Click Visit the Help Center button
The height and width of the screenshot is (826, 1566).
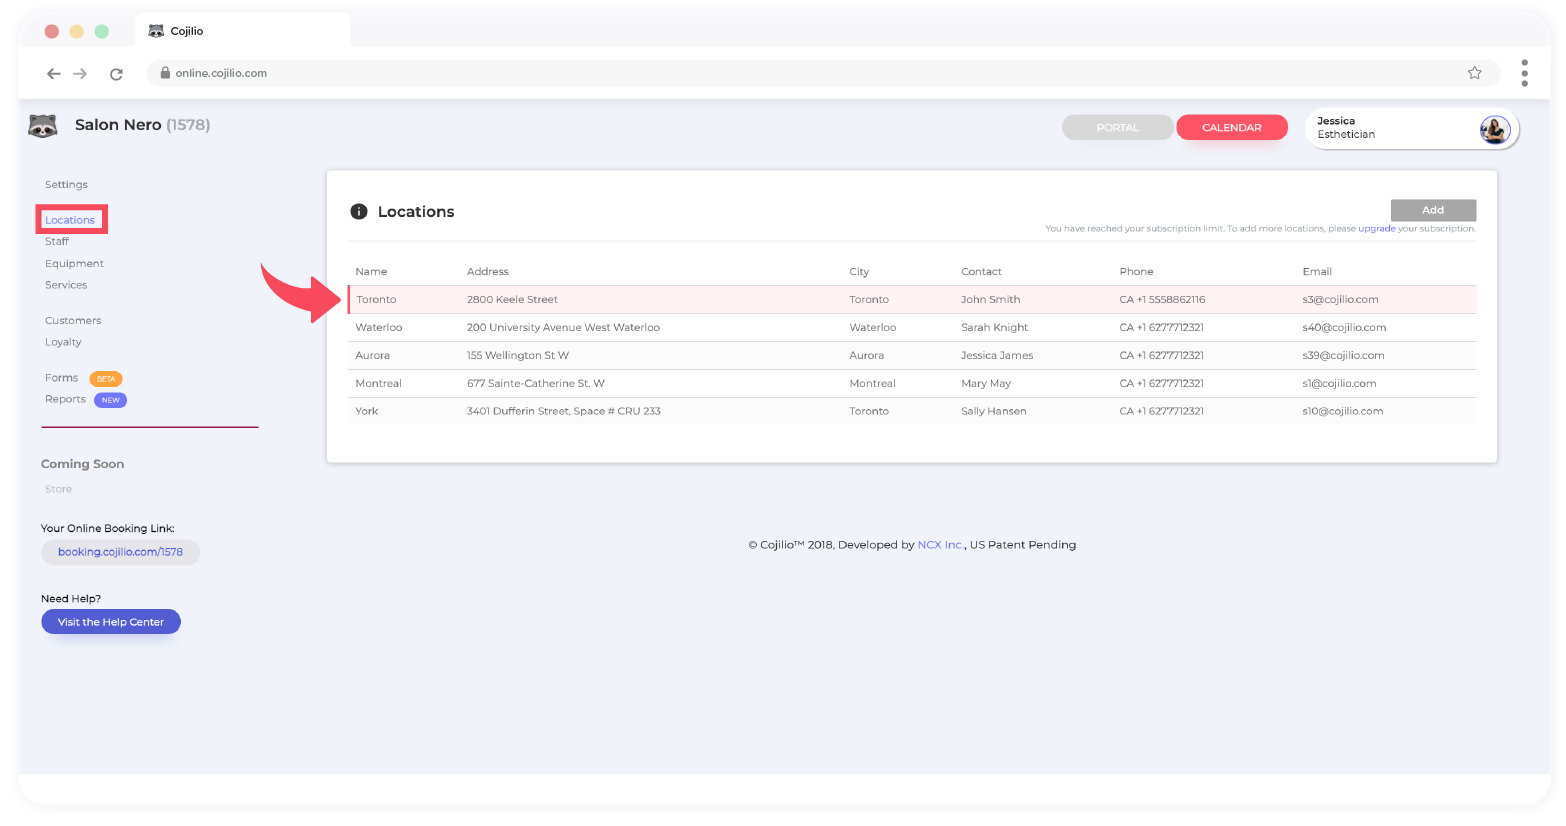[x=111, y=622]
